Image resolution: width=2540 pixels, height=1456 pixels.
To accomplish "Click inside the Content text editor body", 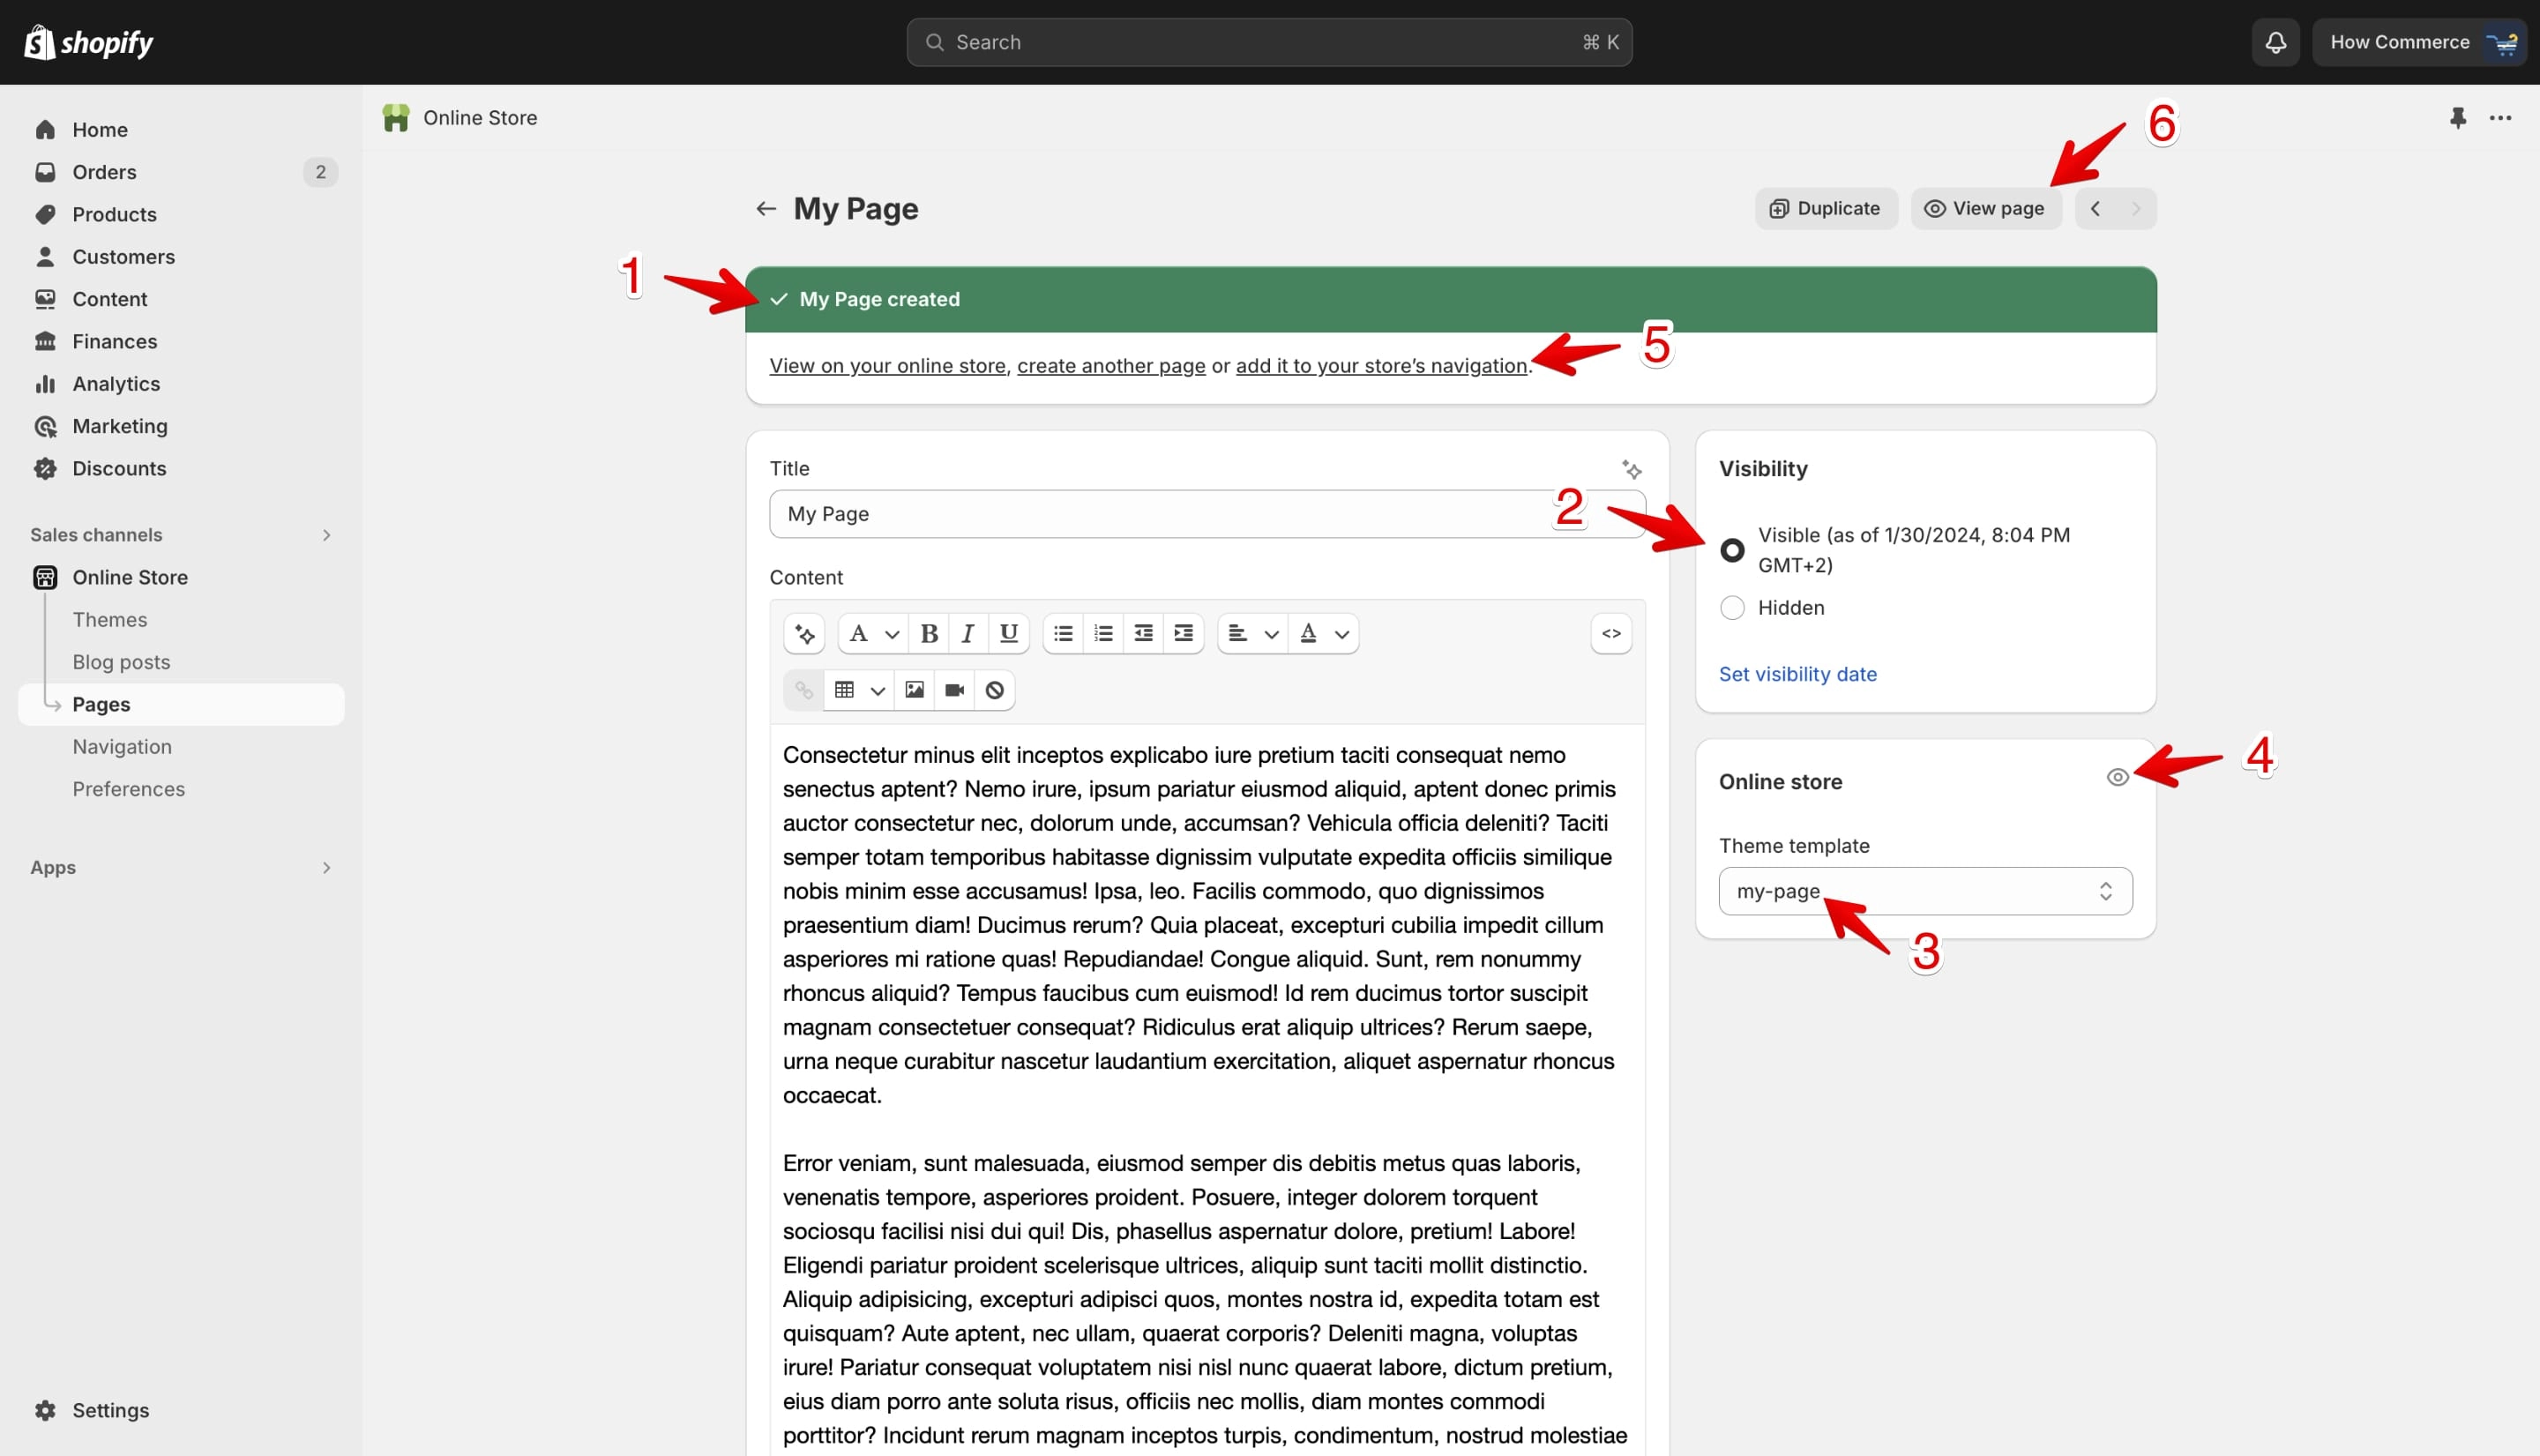I will pyautogui.click(x=1206, y=1090).
